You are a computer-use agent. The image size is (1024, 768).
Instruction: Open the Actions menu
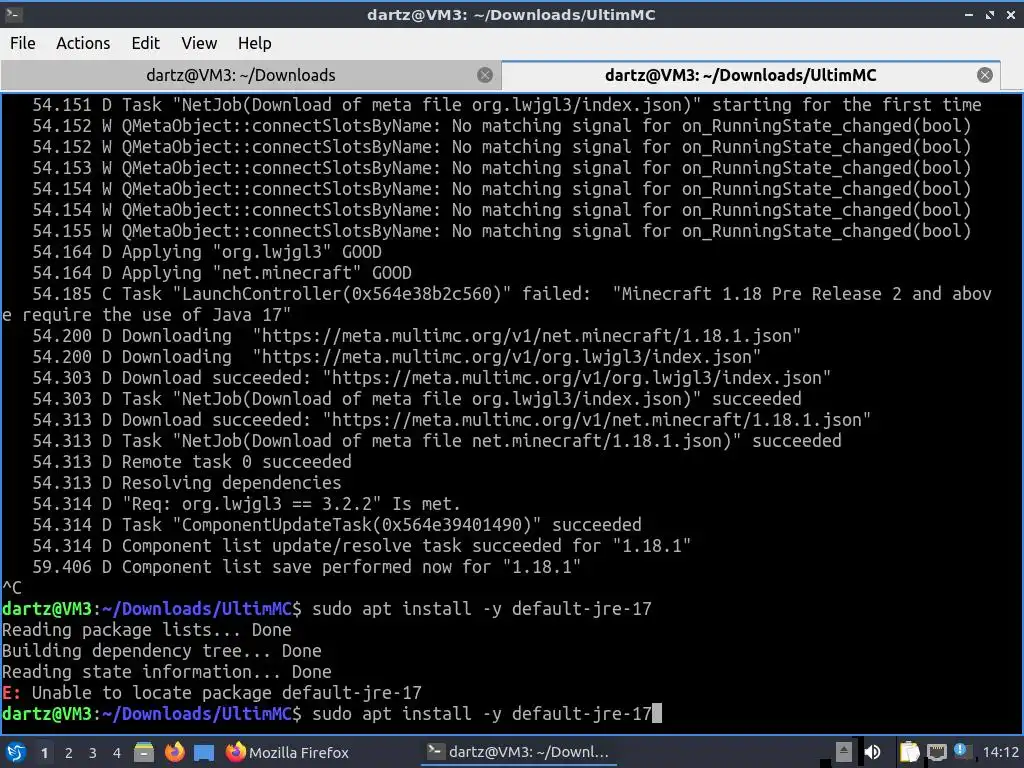click(83, 43)
